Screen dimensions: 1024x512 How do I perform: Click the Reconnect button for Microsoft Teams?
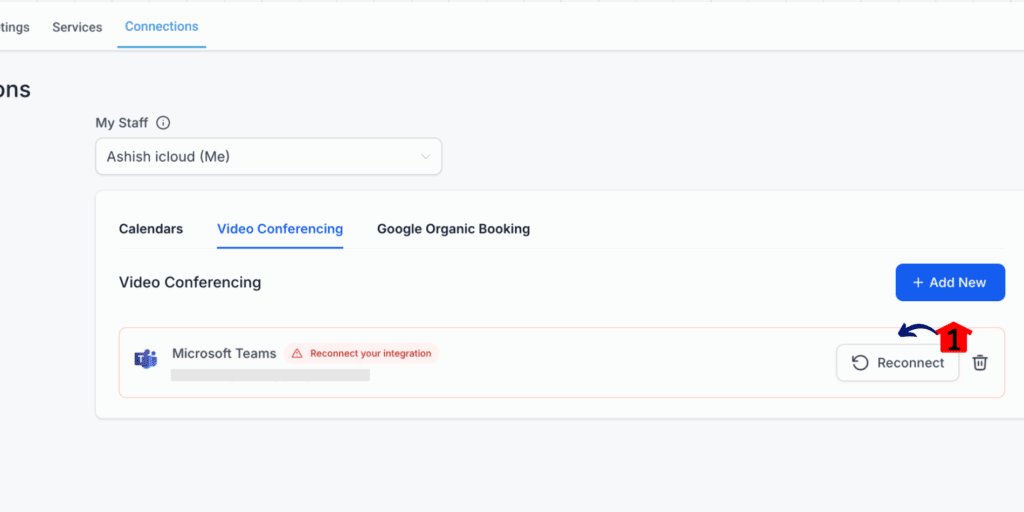[x=897, y=363]
